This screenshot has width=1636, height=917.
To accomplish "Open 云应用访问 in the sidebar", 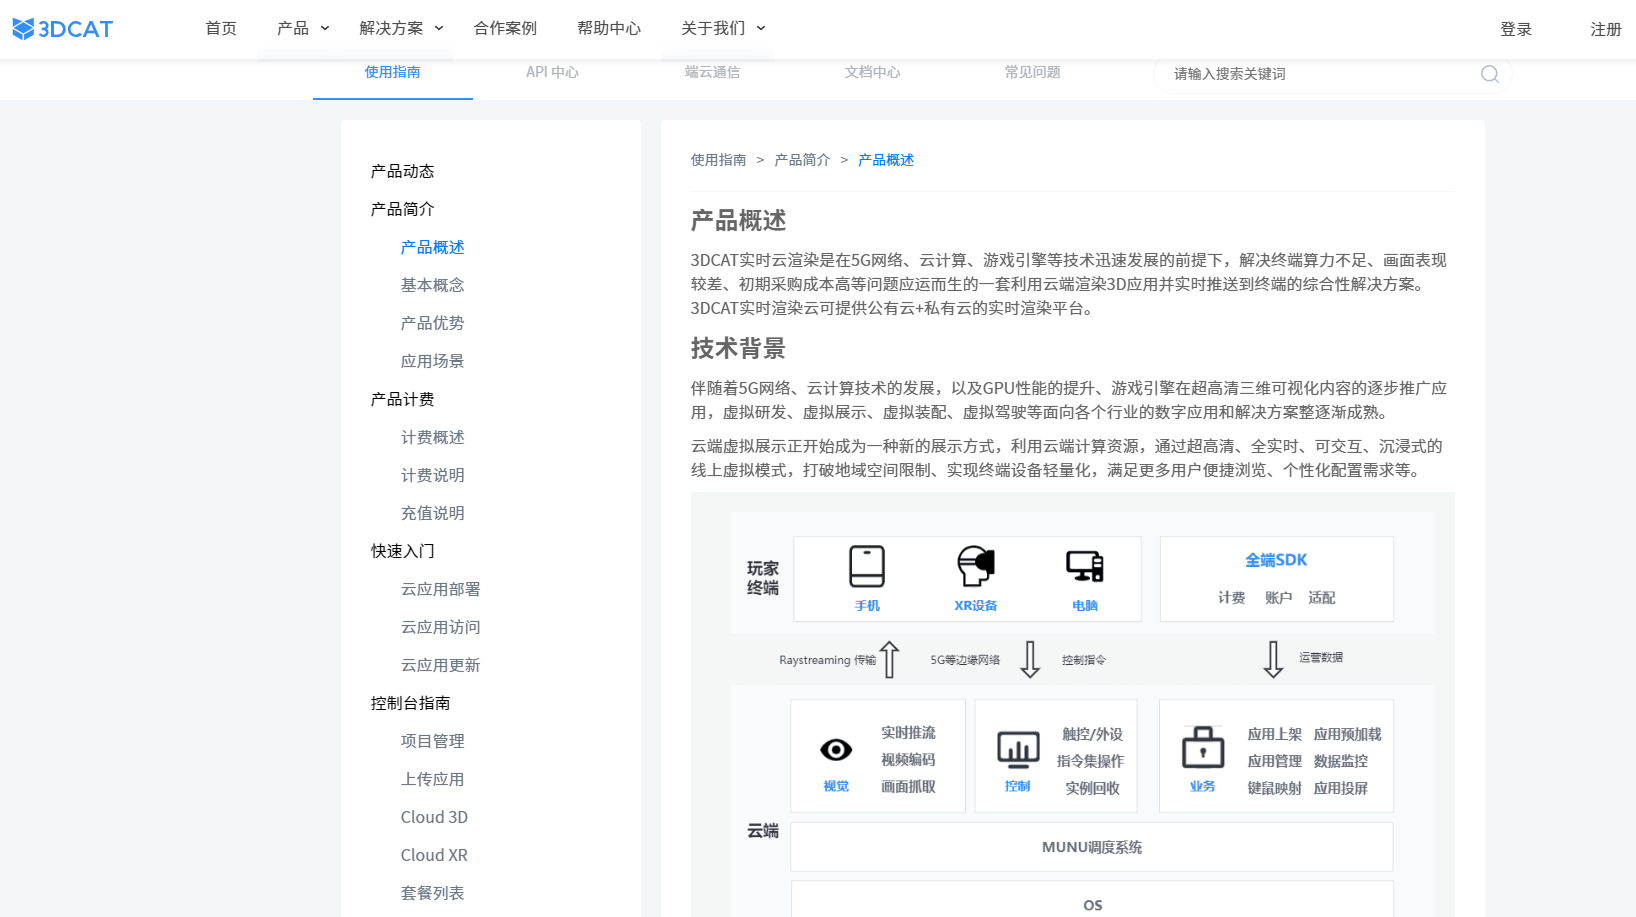I will pos(441,627).
